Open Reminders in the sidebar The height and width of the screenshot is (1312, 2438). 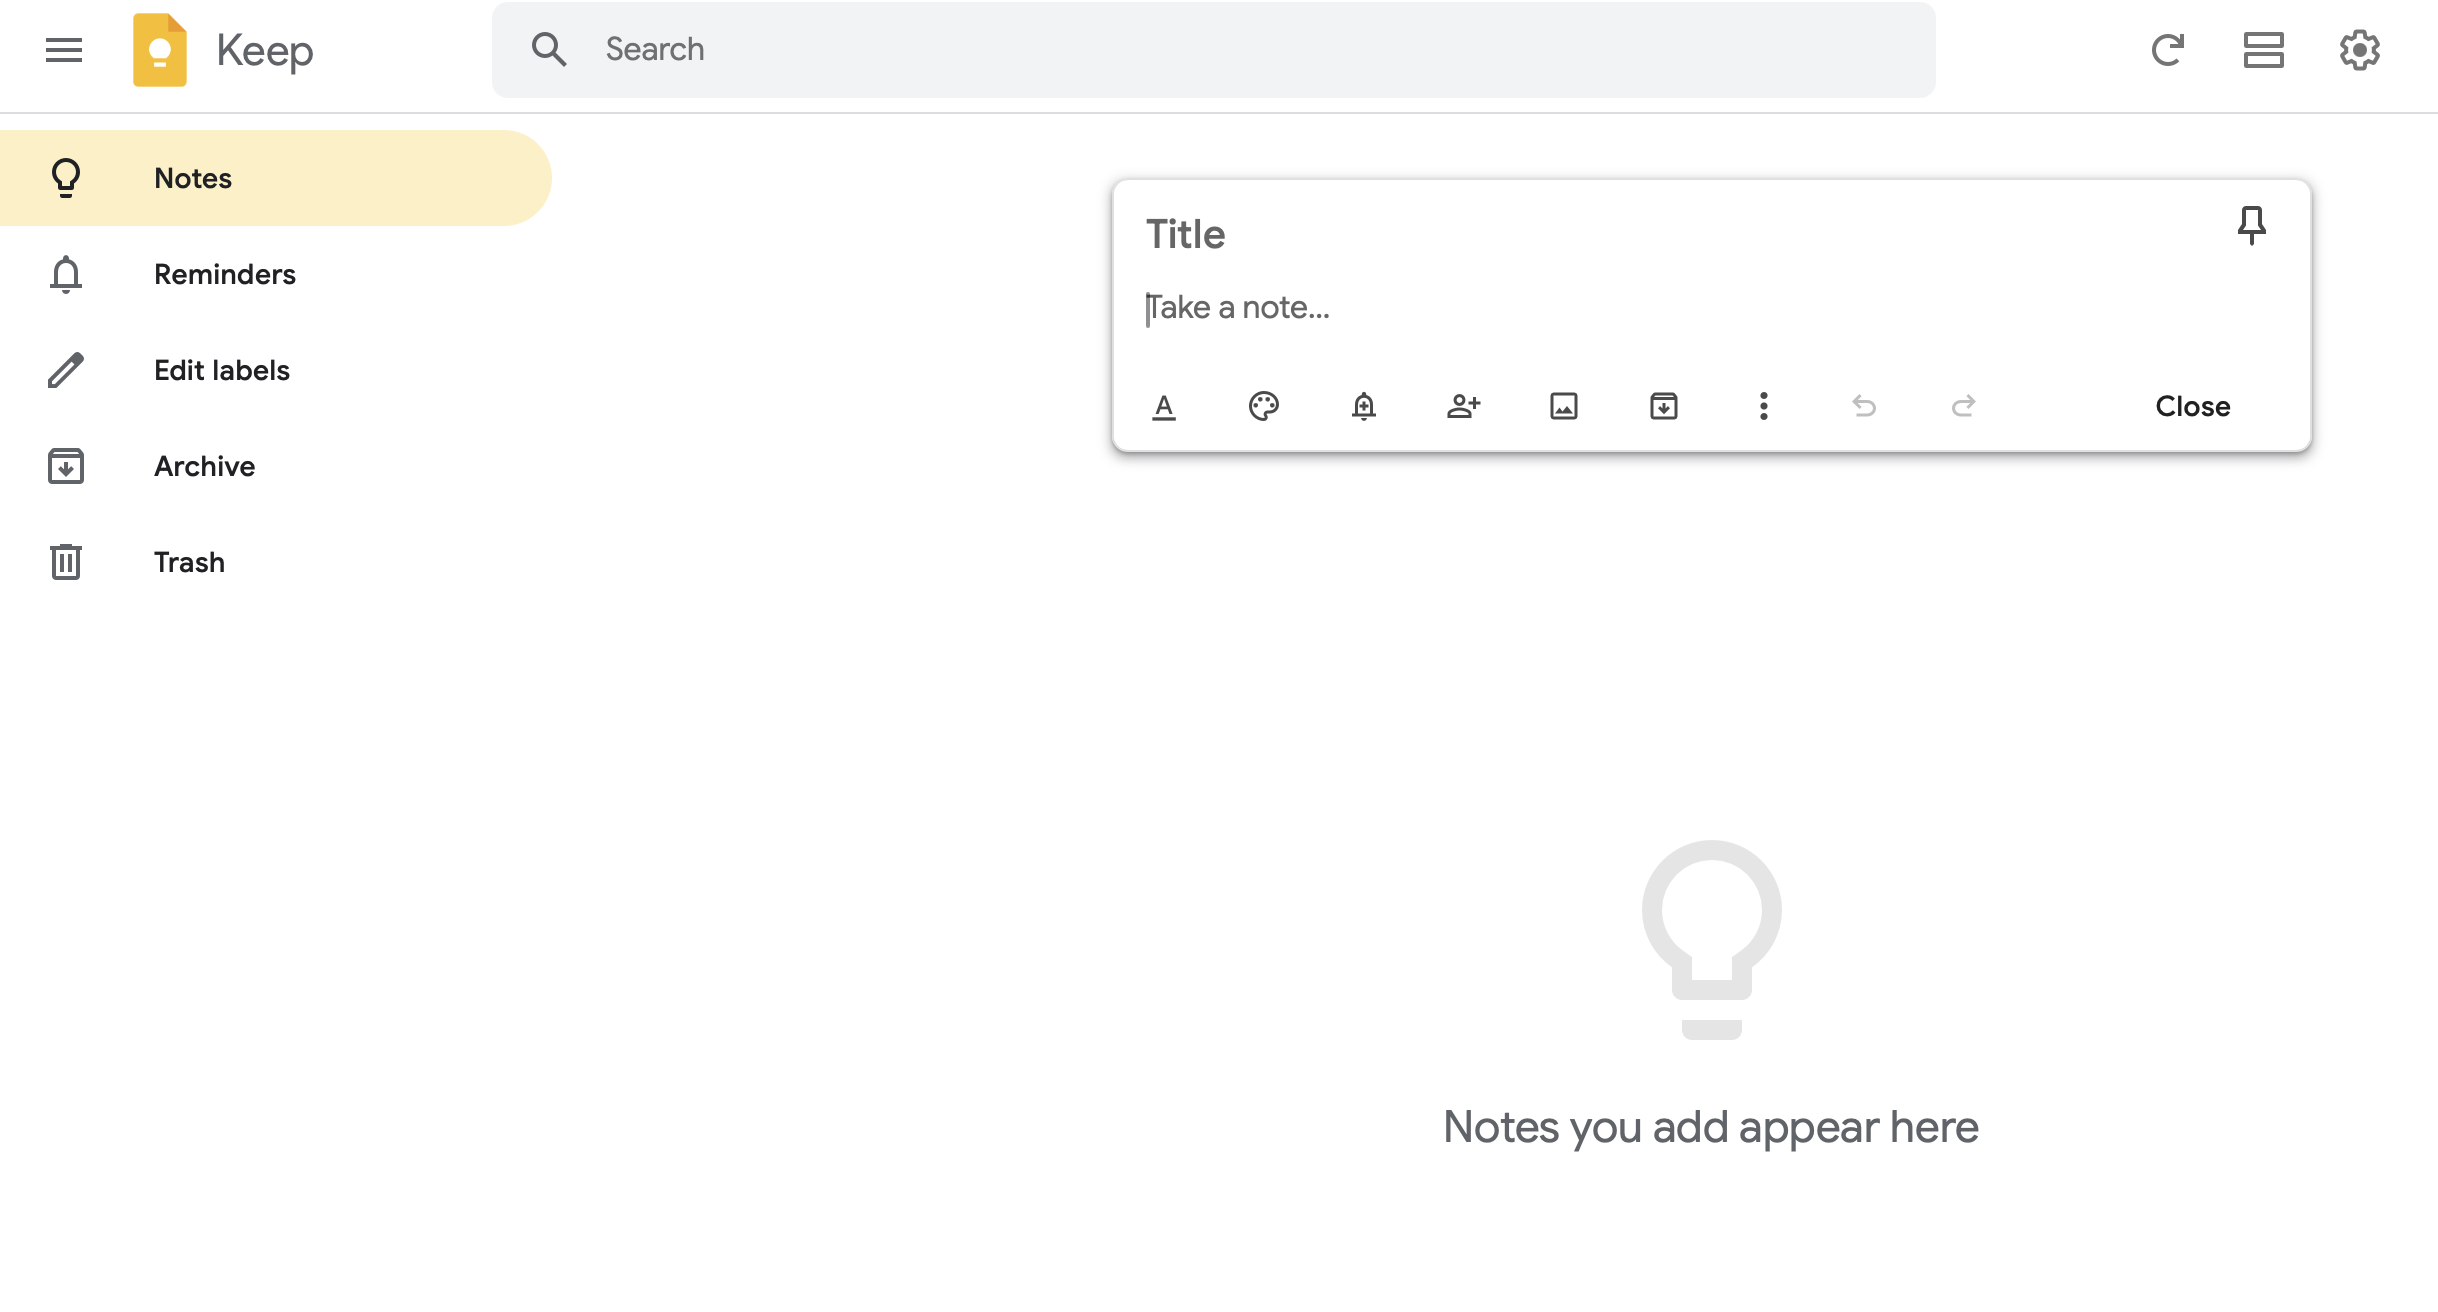coord(224,274)
